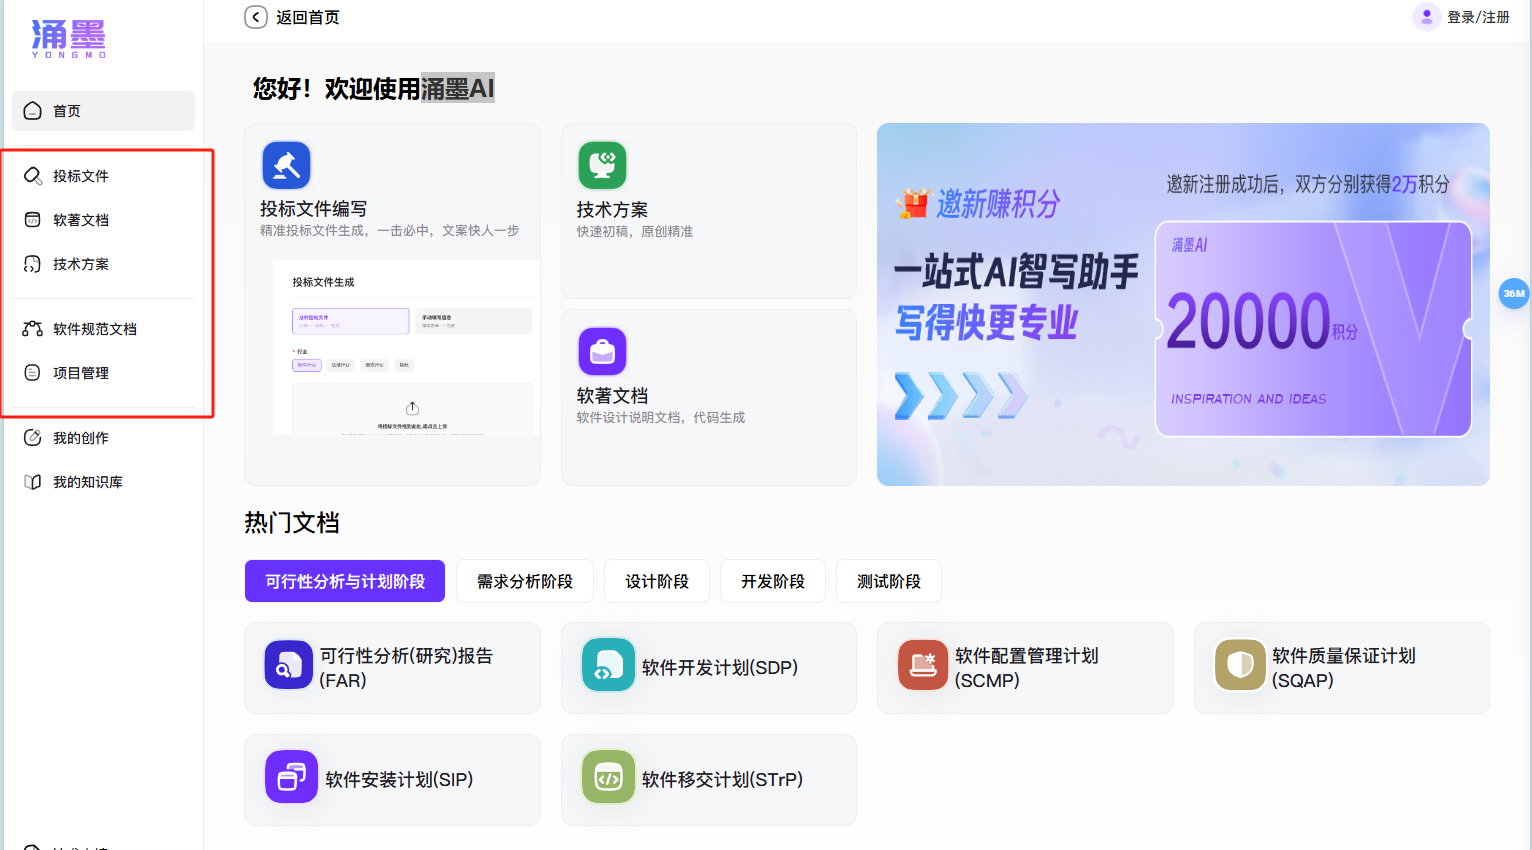Open 软件质量保证计划(SQAP) card

tap(1342, 668)
